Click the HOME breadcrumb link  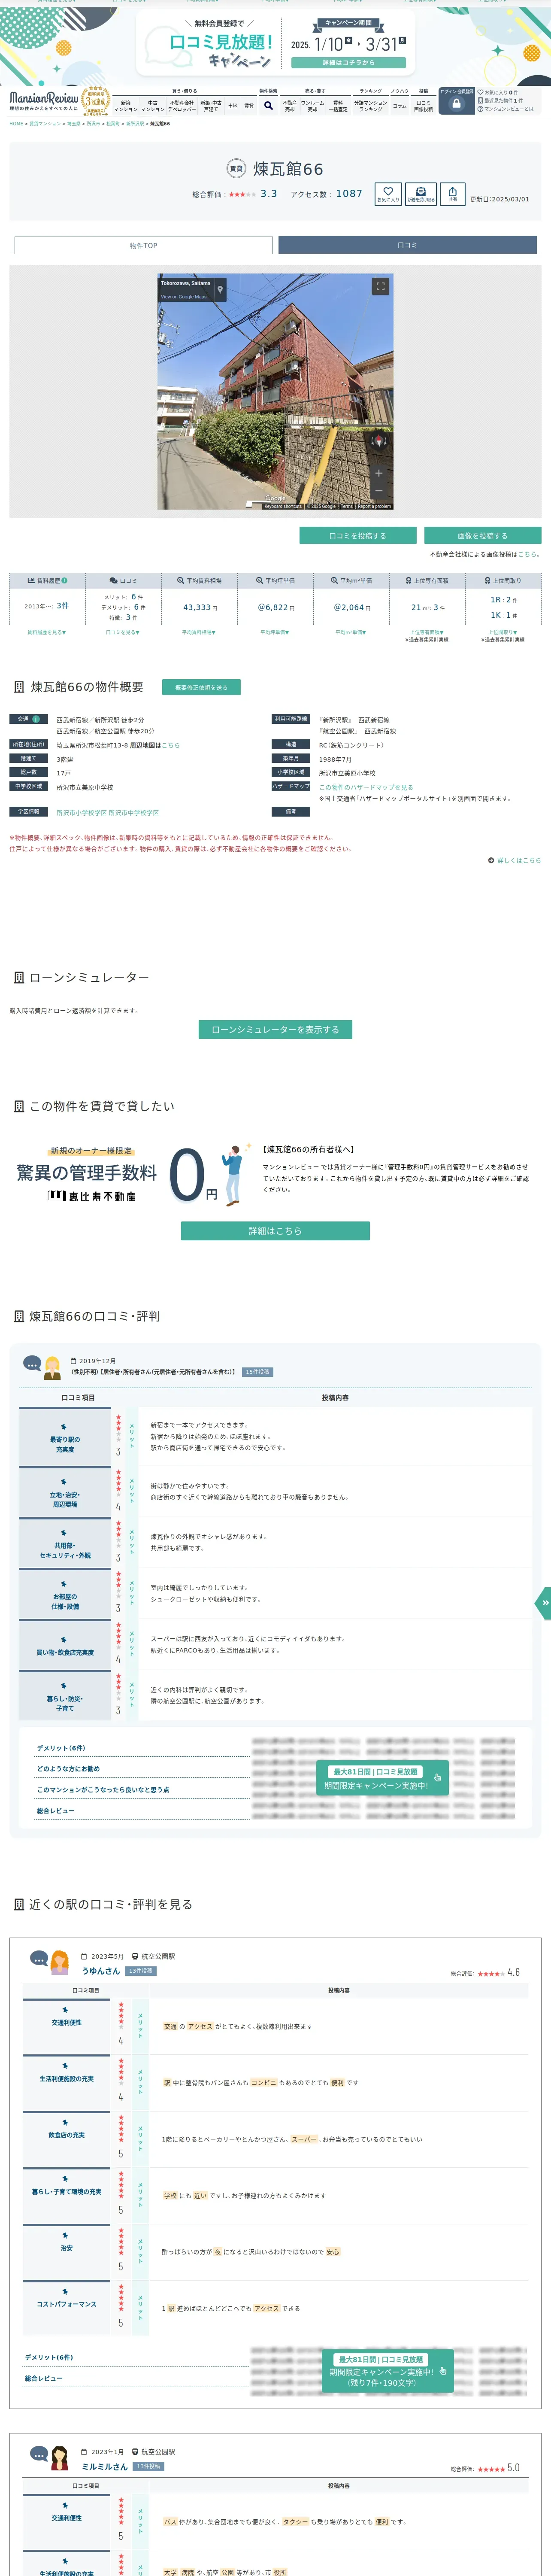(x=16, y=124)
